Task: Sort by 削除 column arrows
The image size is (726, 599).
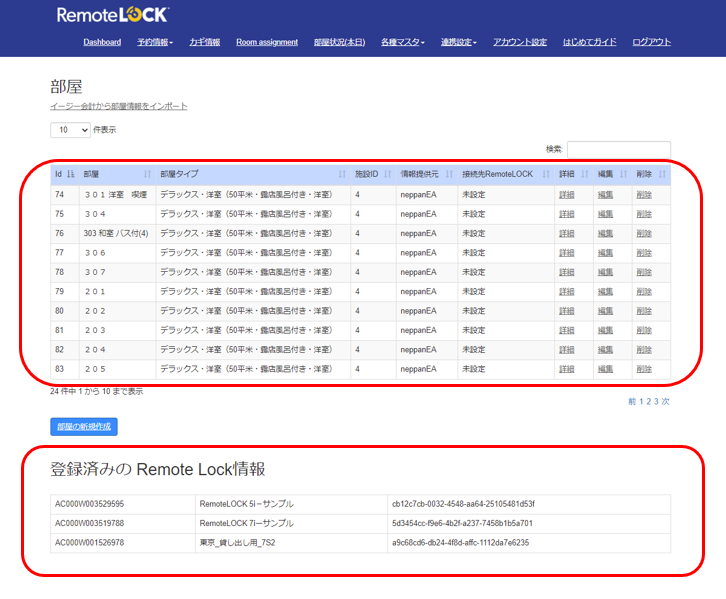Action: (x=662, y=174)
